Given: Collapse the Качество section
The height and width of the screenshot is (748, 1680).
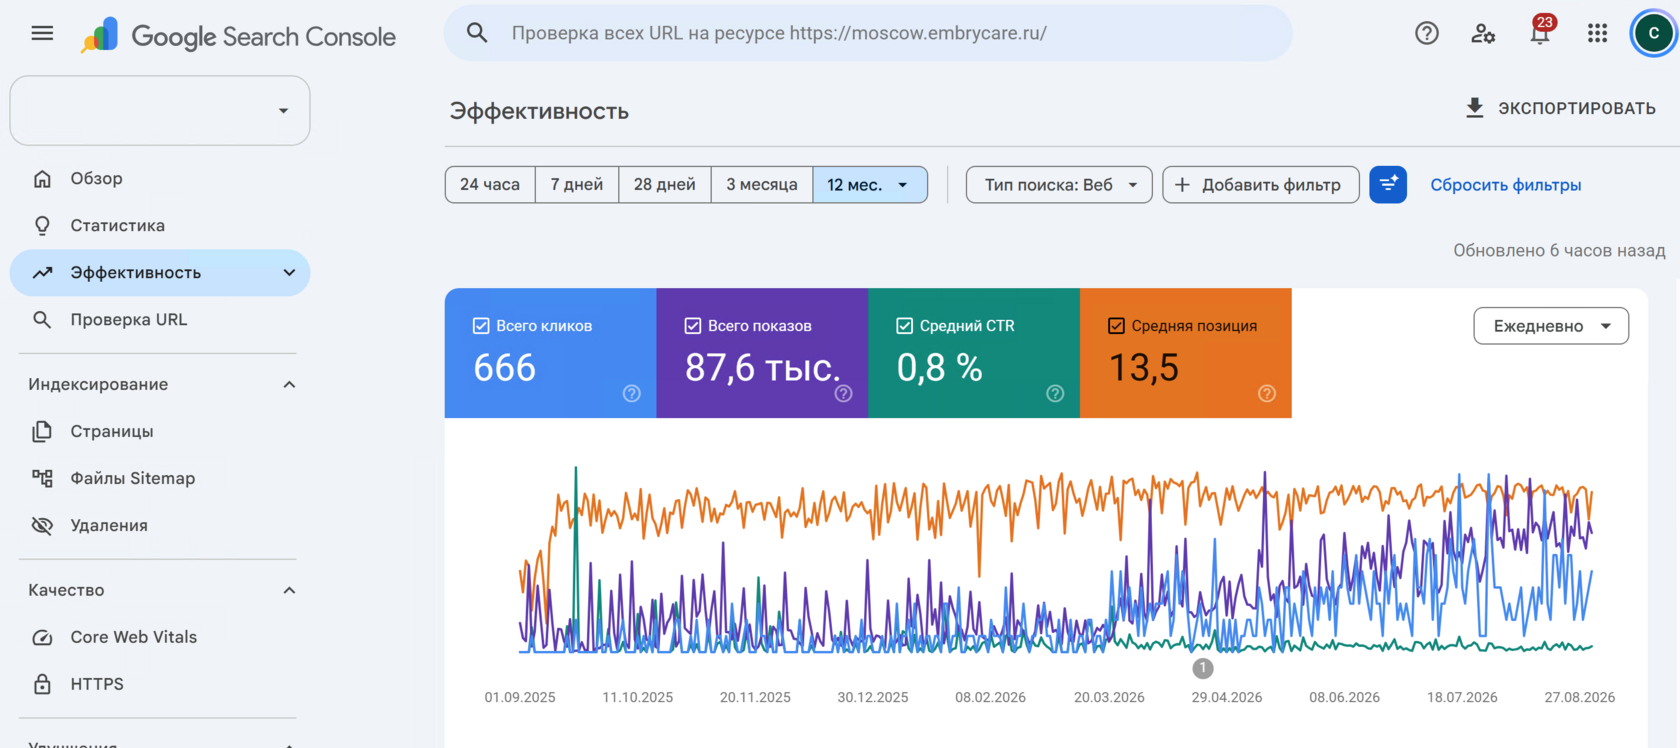Looking at the screenshot, I should pos(289,591).
